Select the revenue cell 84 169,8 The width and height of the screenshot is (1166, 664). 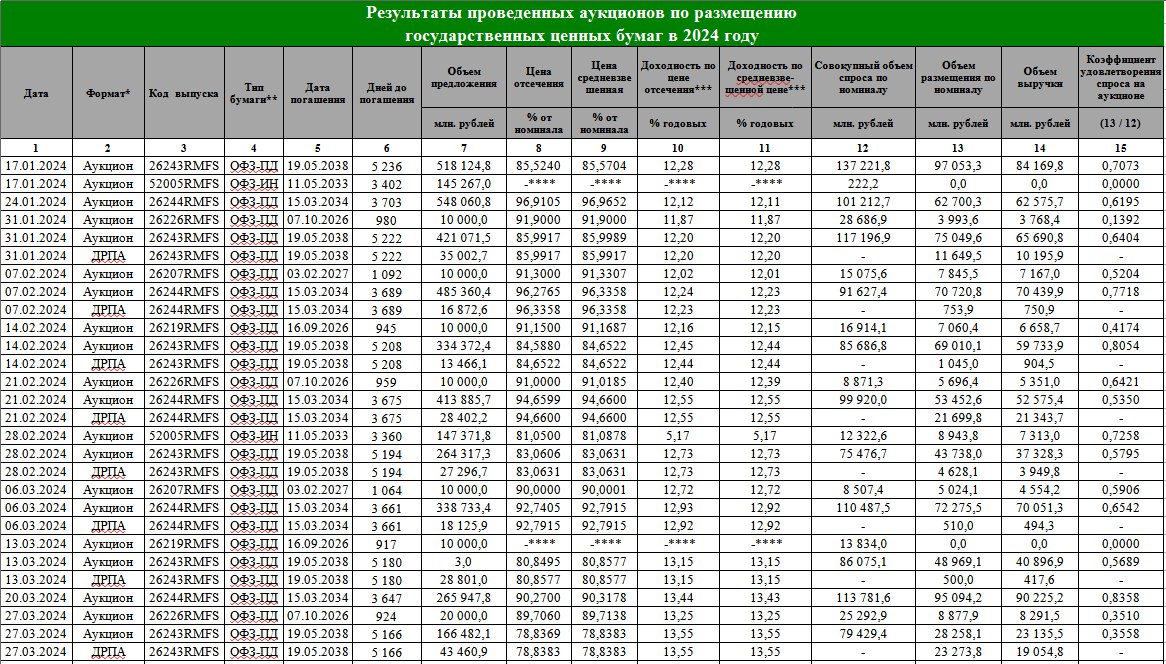[1040, 166]
